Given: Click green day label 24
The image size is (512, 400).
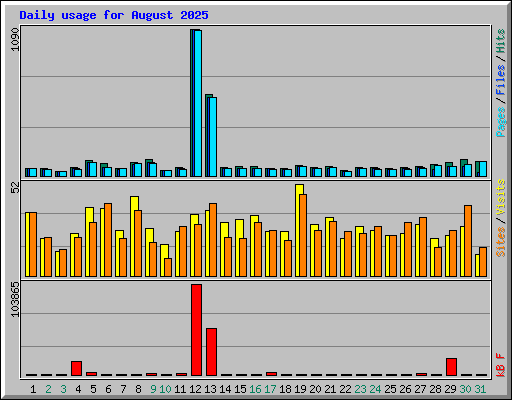Looking at the screenshot, I should point(375,389).
